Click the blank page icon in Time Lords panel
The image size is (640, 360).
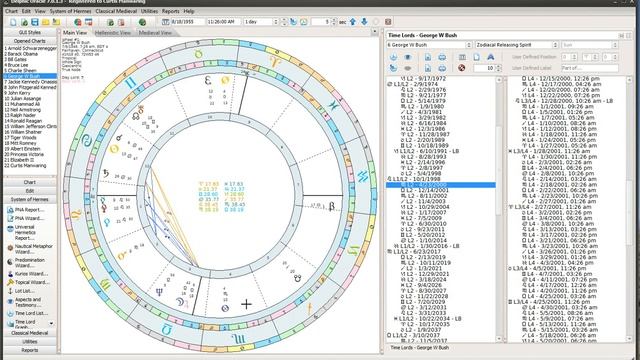point(476,57)
